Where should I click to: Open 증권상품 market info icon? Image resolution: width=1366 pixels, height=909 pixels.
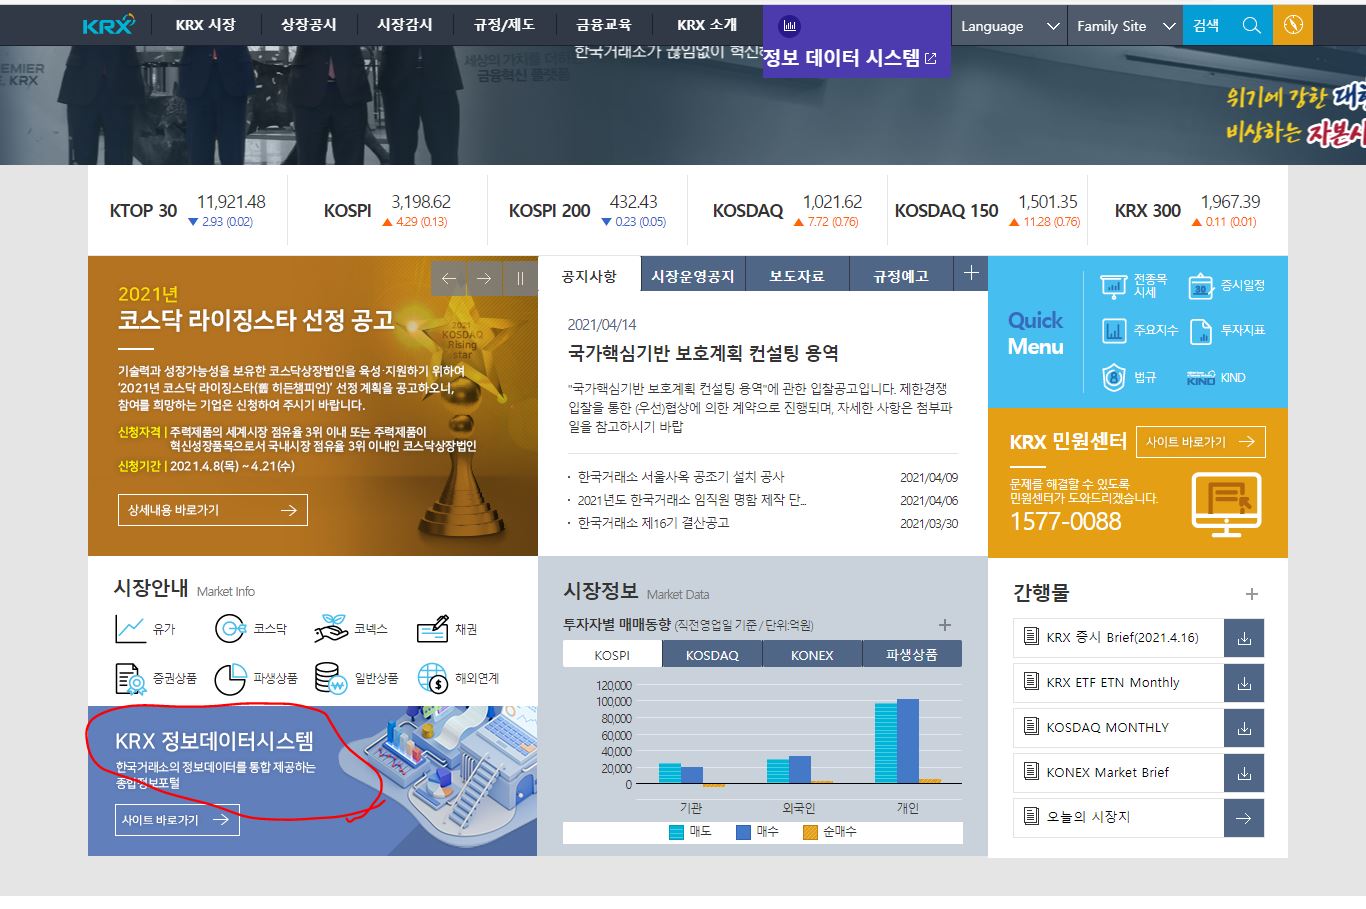130,678
